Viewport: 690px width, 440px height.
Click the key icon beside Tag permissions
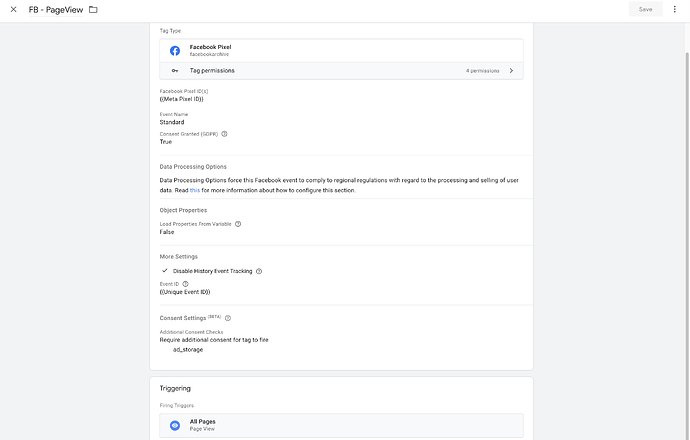point(175,71)
